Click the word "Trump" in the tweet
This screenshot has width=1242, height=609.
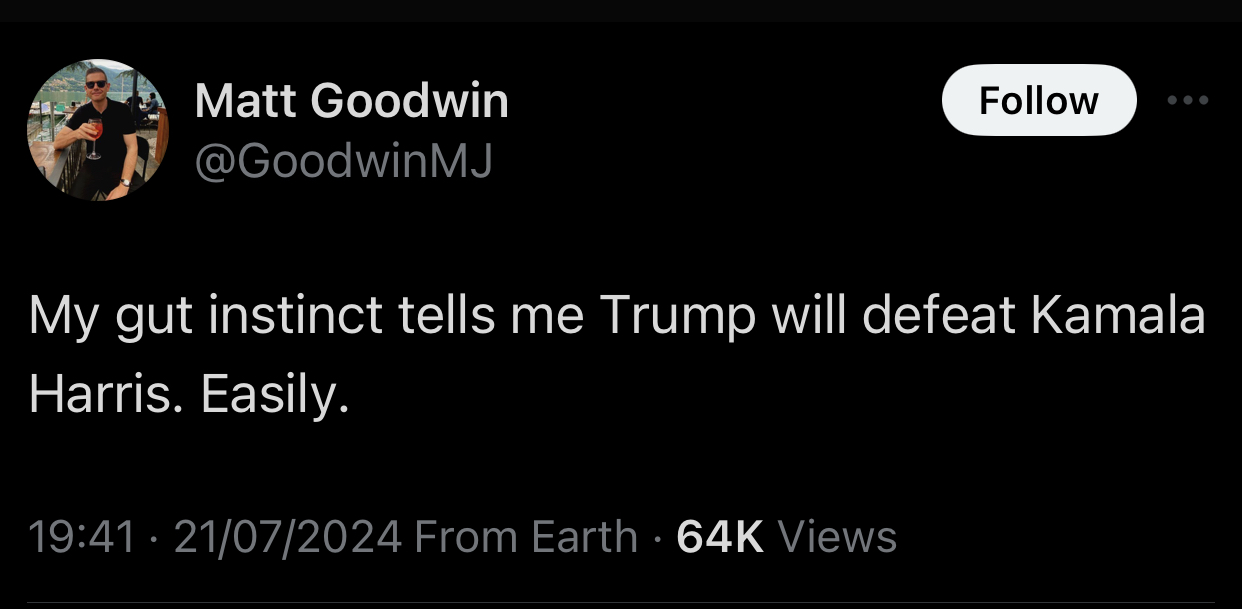coord(678,315)
